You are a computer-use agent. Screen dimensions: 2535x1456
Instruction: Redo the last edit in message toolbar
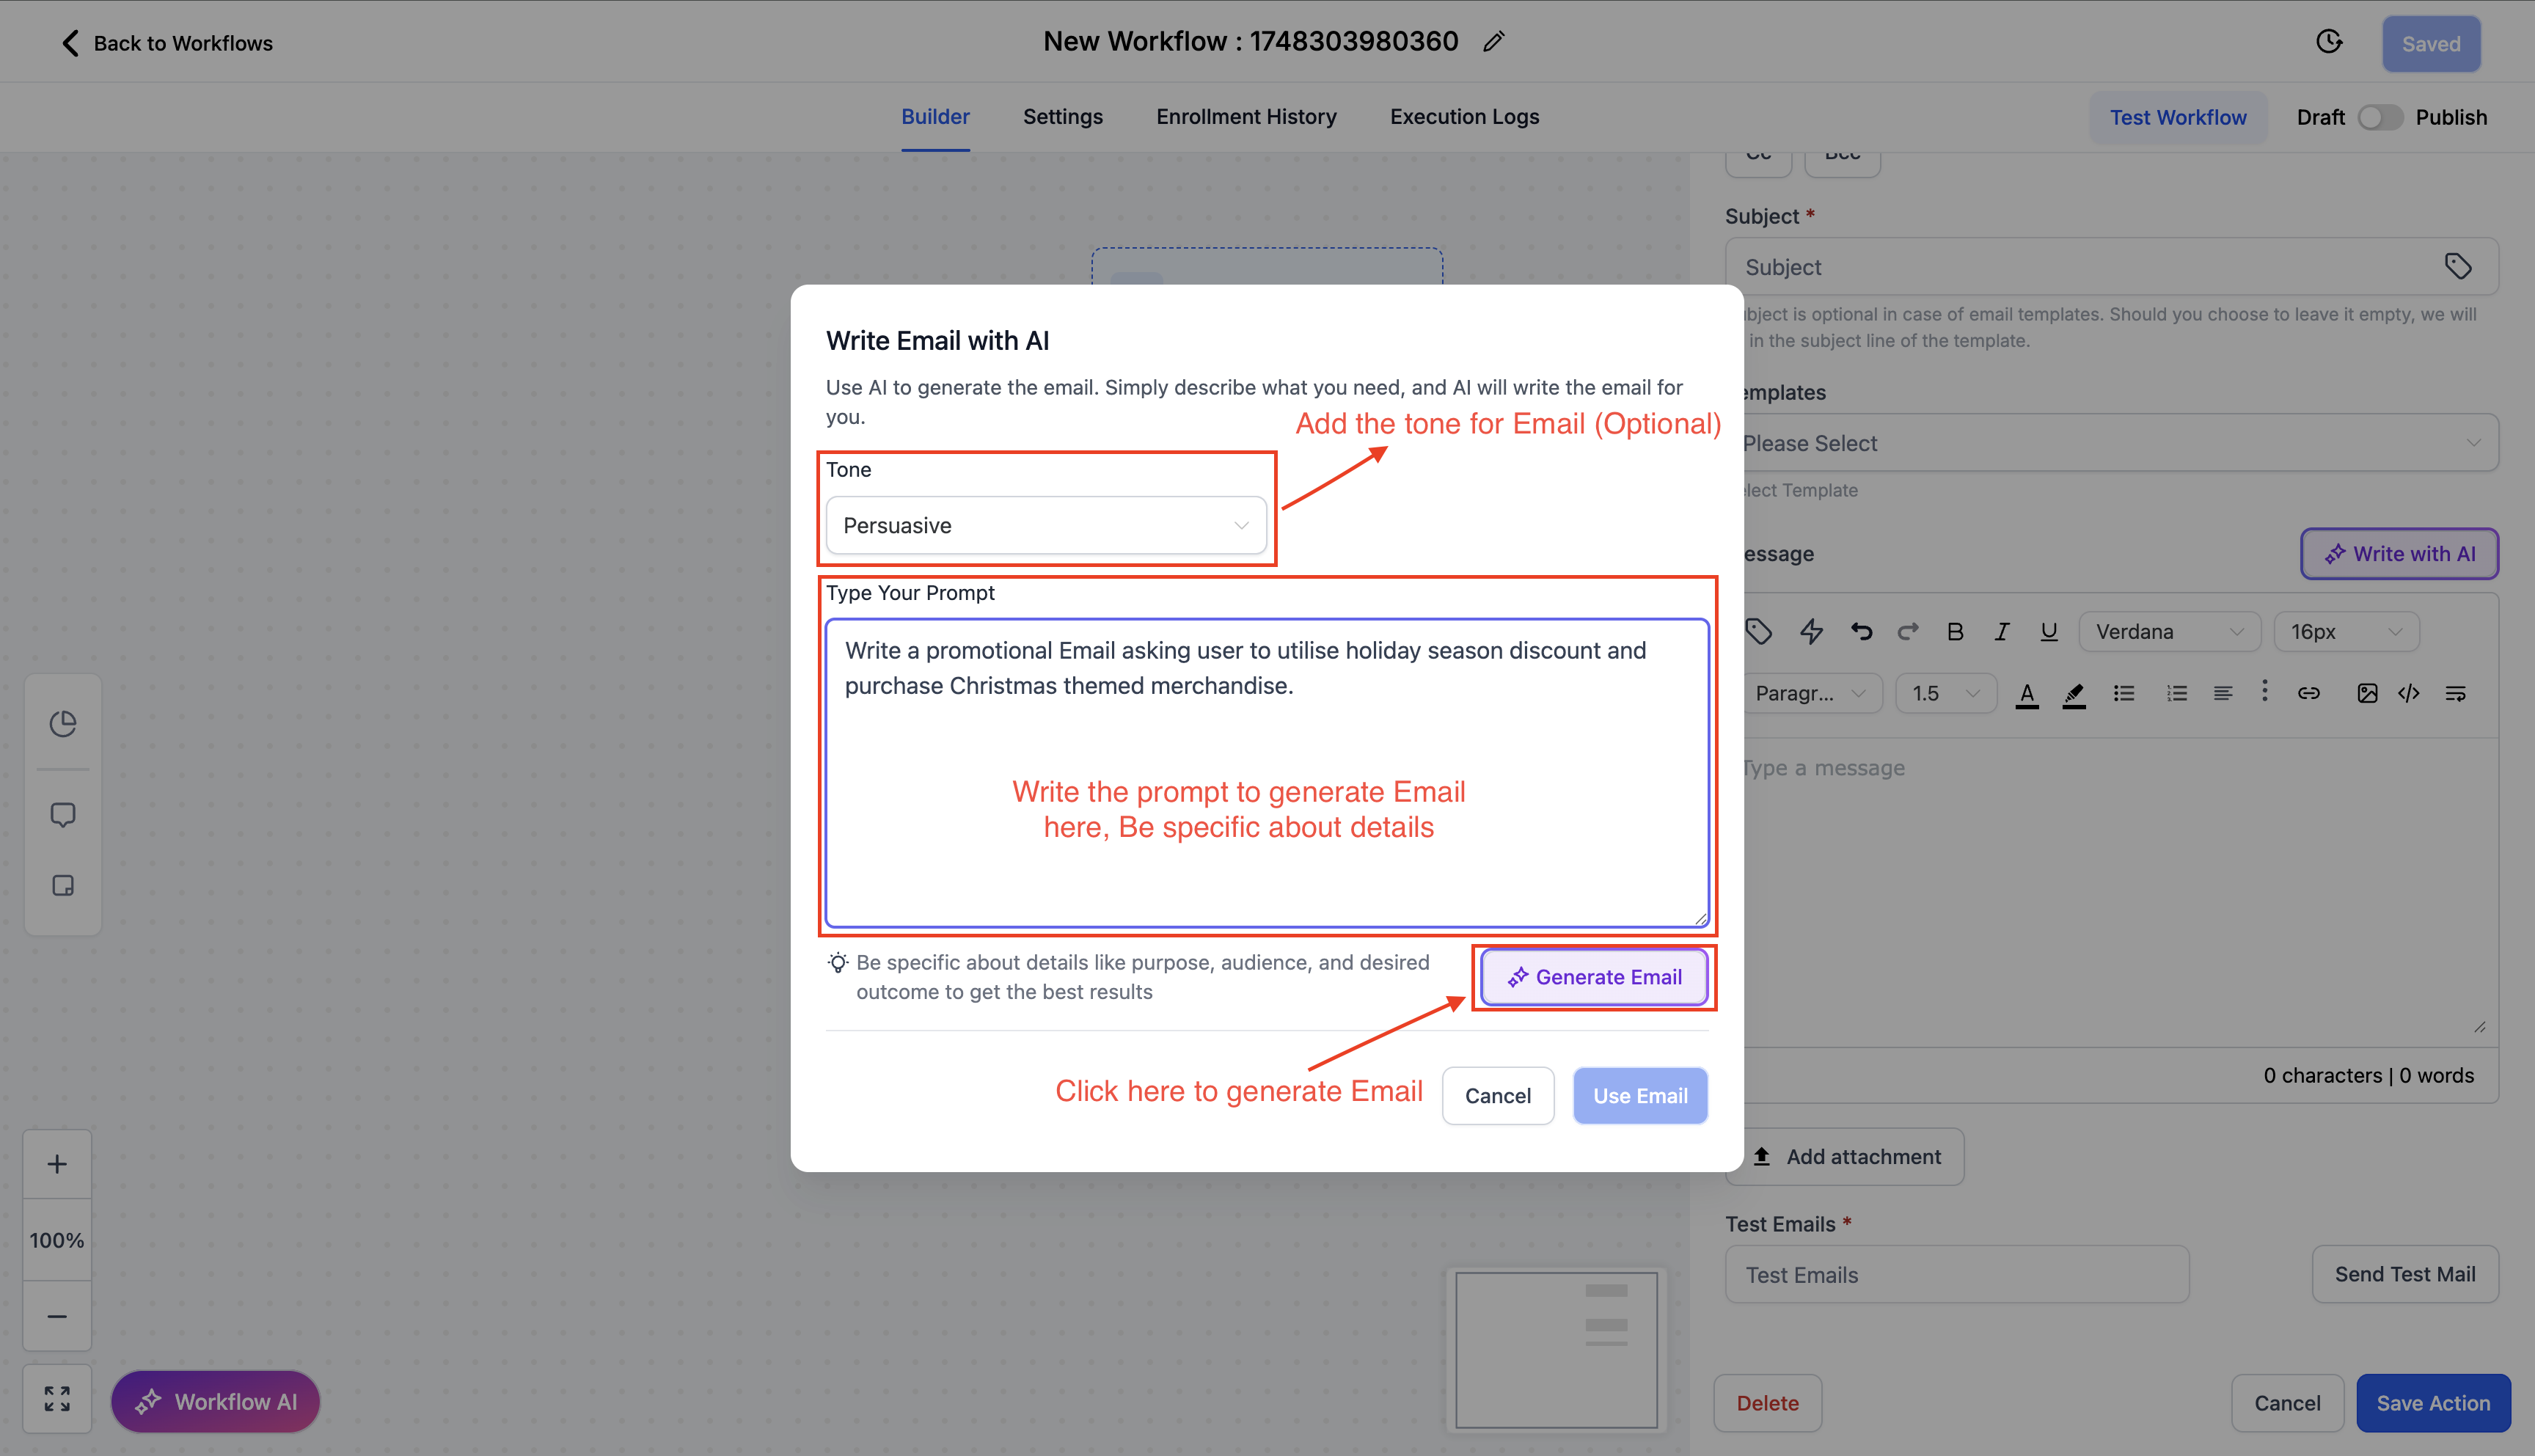pyautogui.click(x=1908, y=631)
